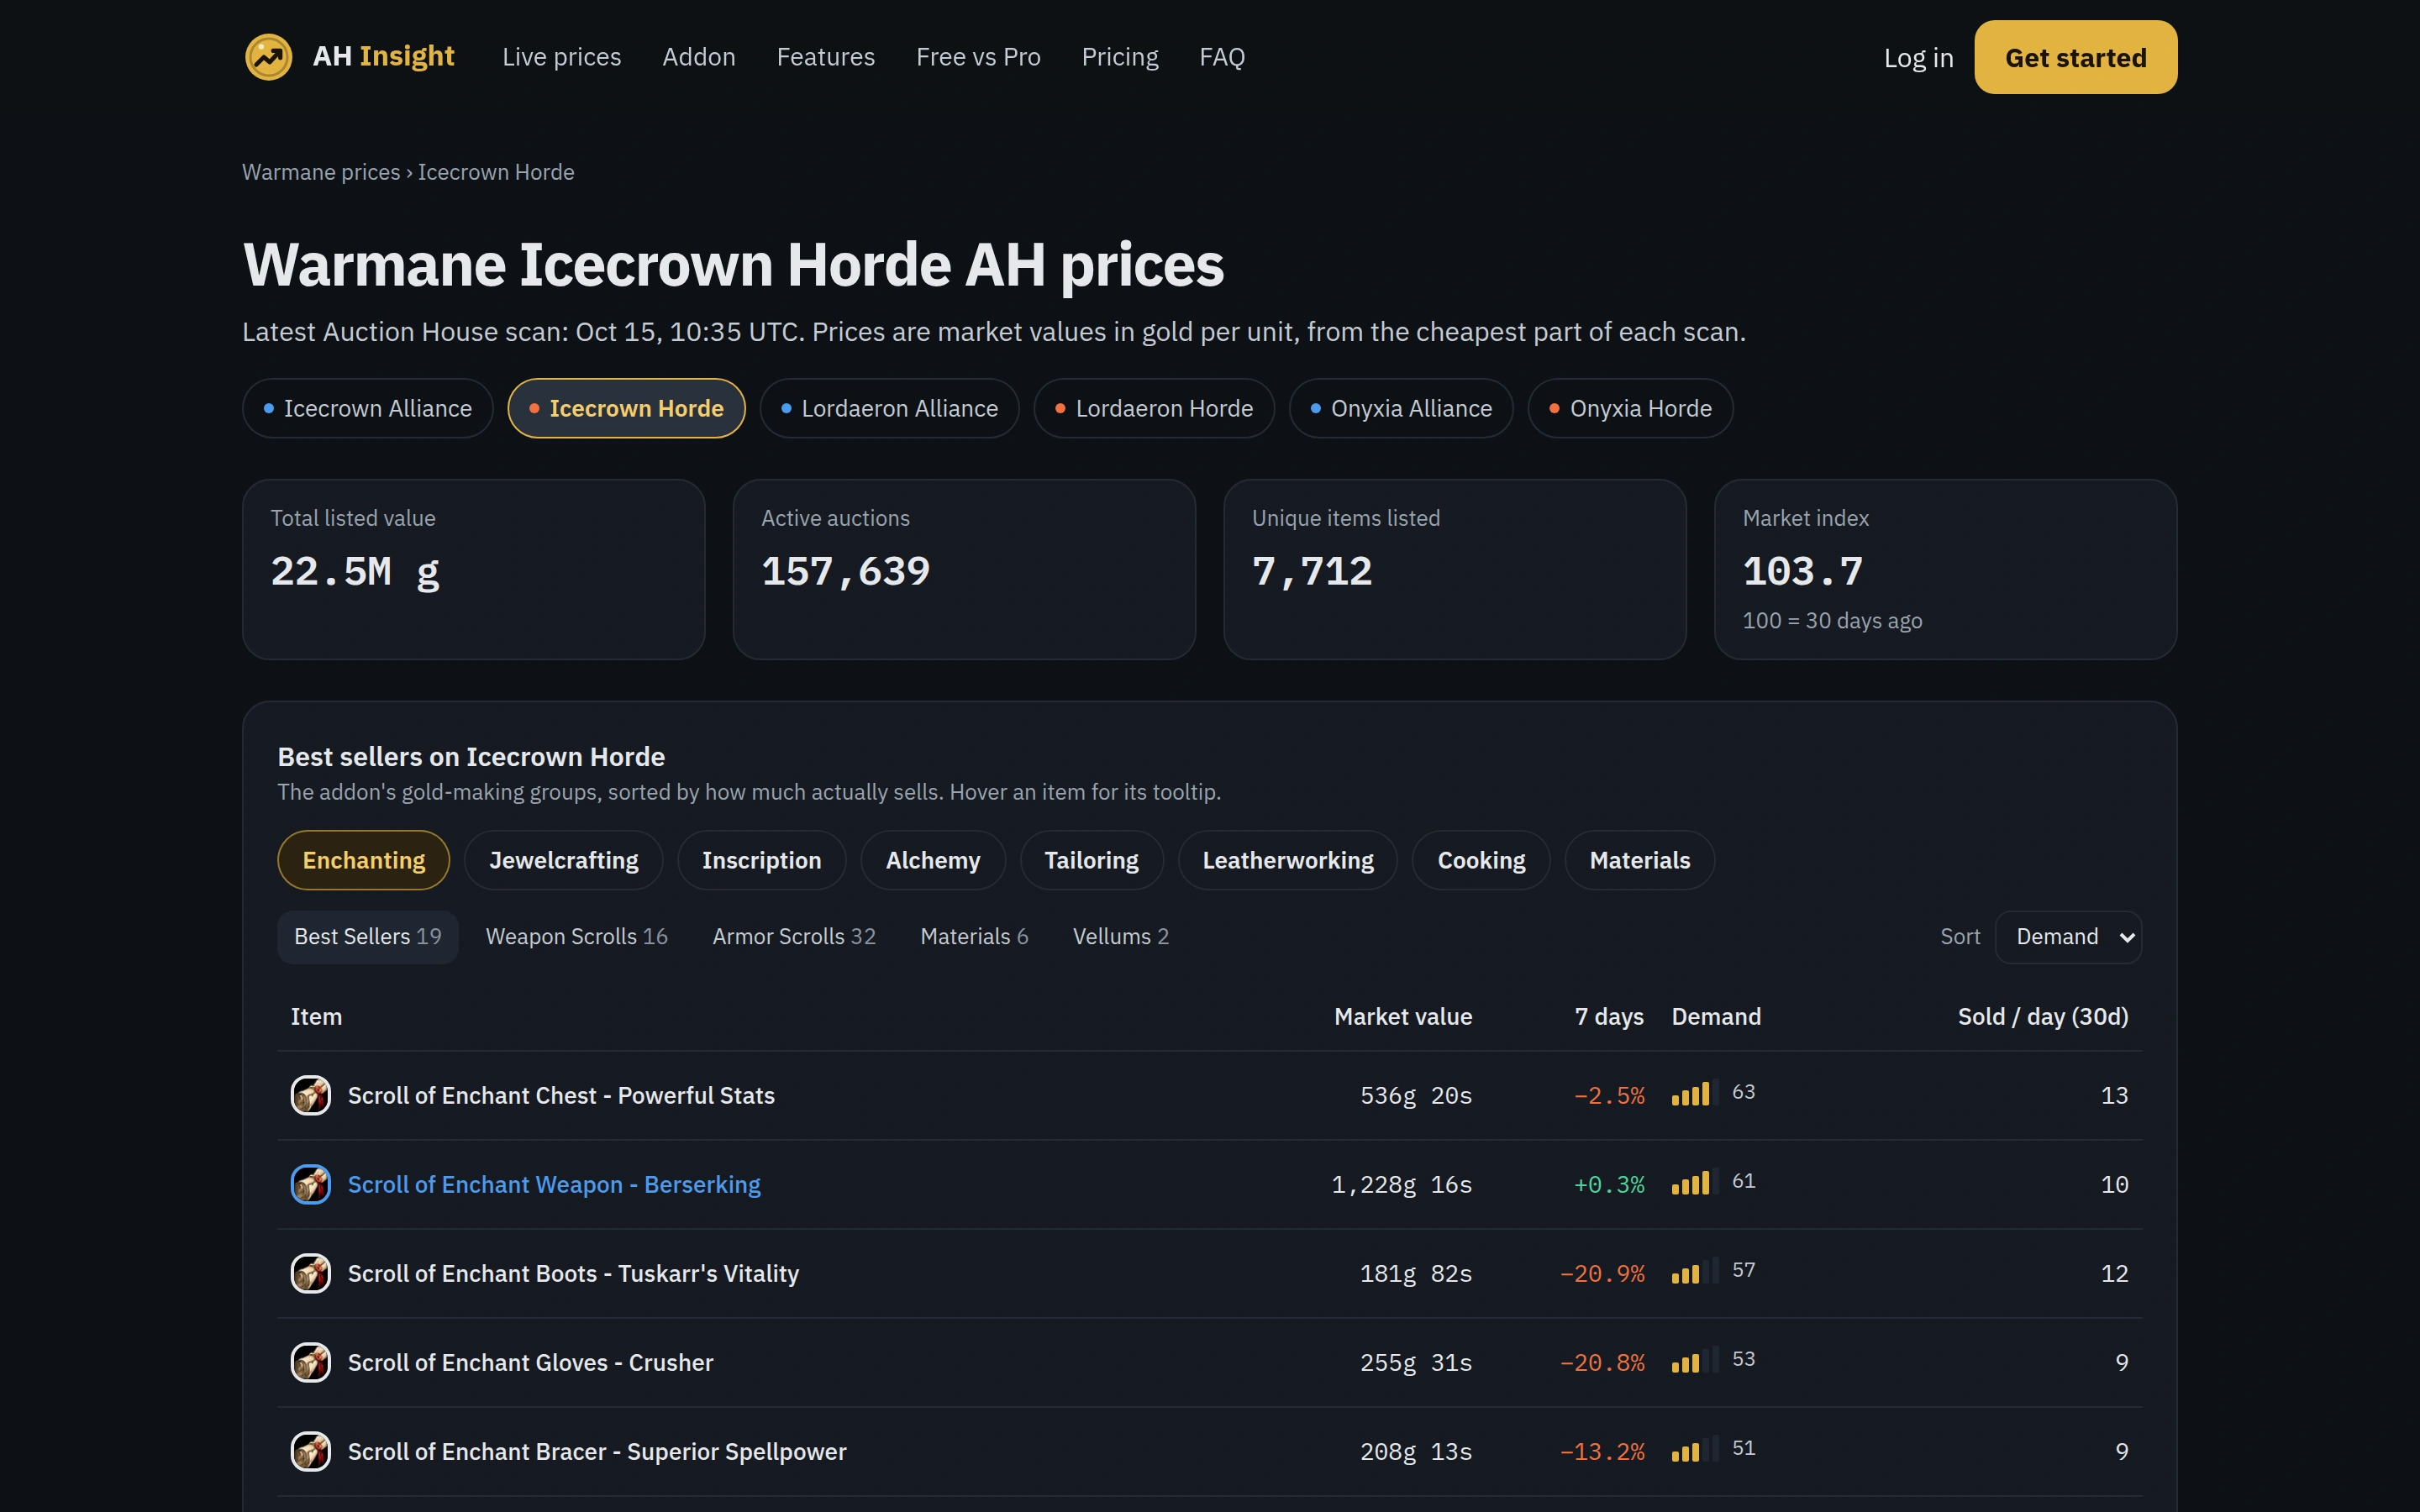Open the Features nav link
Image resolution: width=2420 pixels, height=1512 pixels.
825,57
